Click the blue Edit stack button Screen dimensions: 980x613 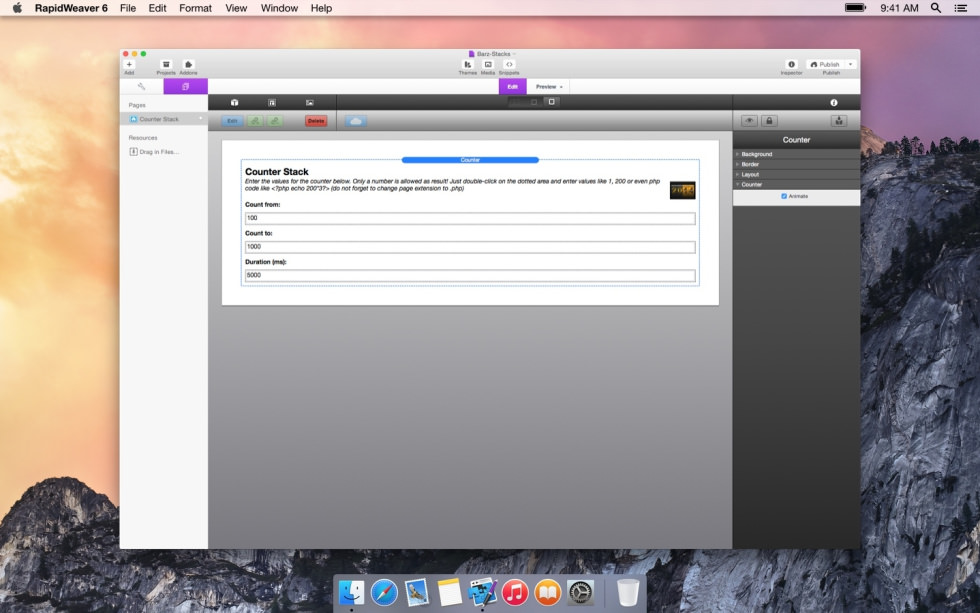(x=232, y=121)
